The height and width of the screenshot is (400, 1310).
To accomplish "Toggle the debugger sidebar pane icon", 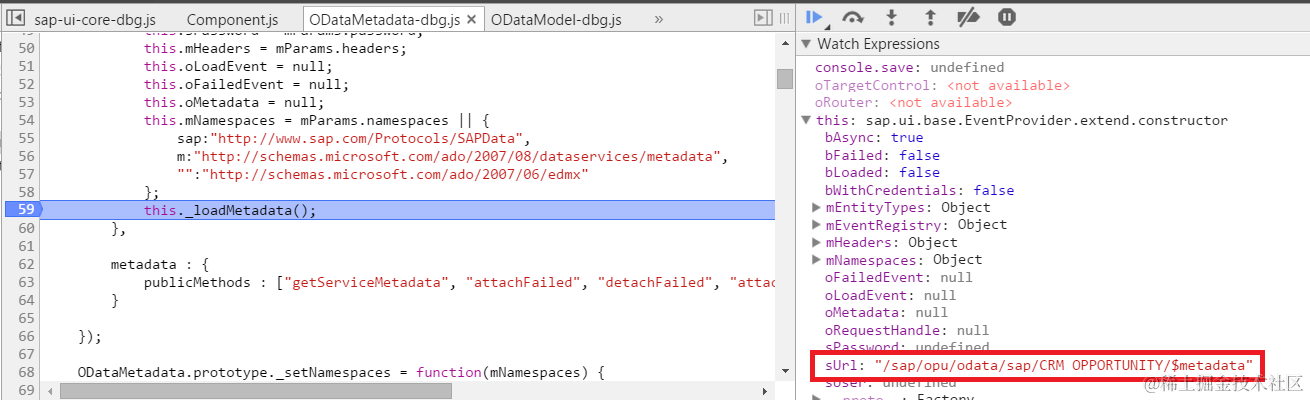I will point(764,18).
